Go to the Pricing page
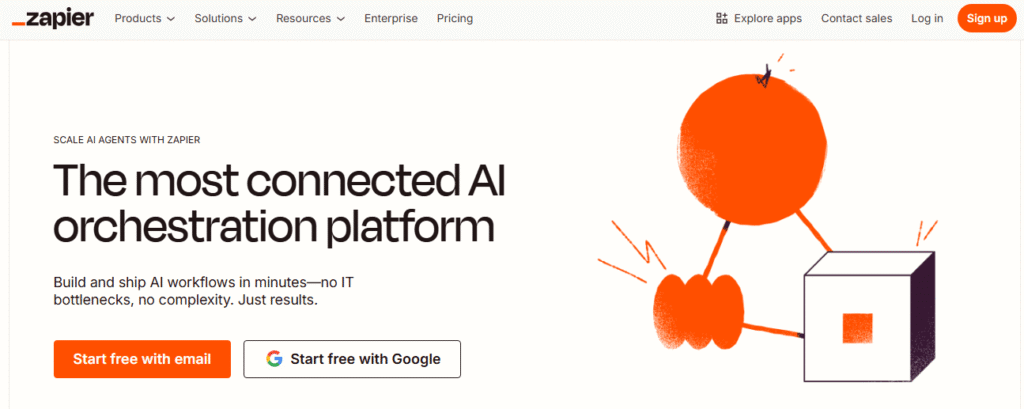The width and height of the screenshot is (1024, 409). click(455, 18)
